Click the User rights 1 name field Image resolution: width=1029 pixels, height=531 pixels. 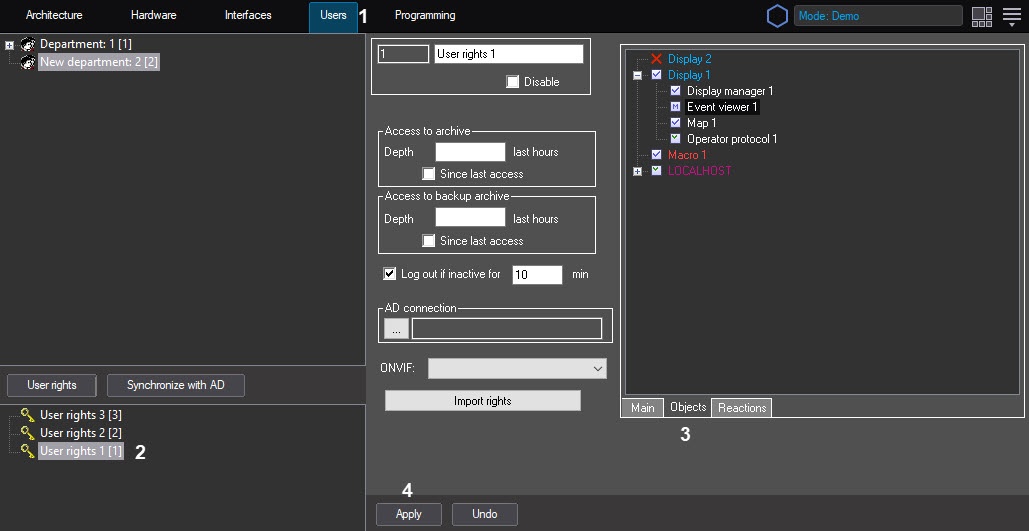coord(509,54)
